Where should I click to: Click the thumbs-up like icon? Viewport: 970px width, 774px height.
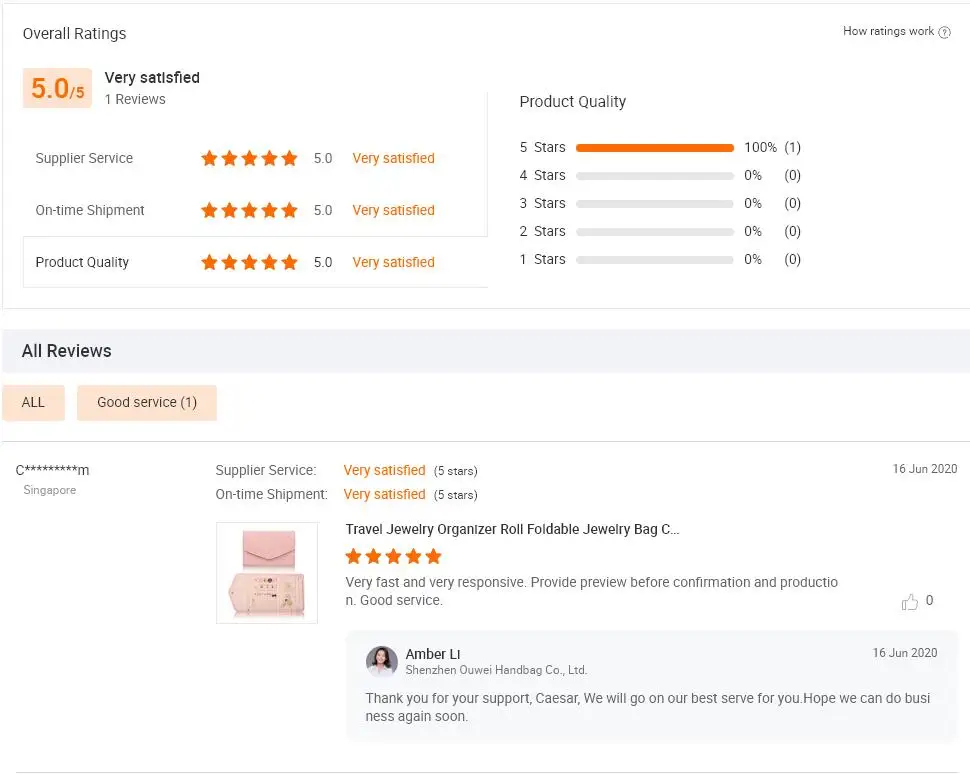[910, 602]
